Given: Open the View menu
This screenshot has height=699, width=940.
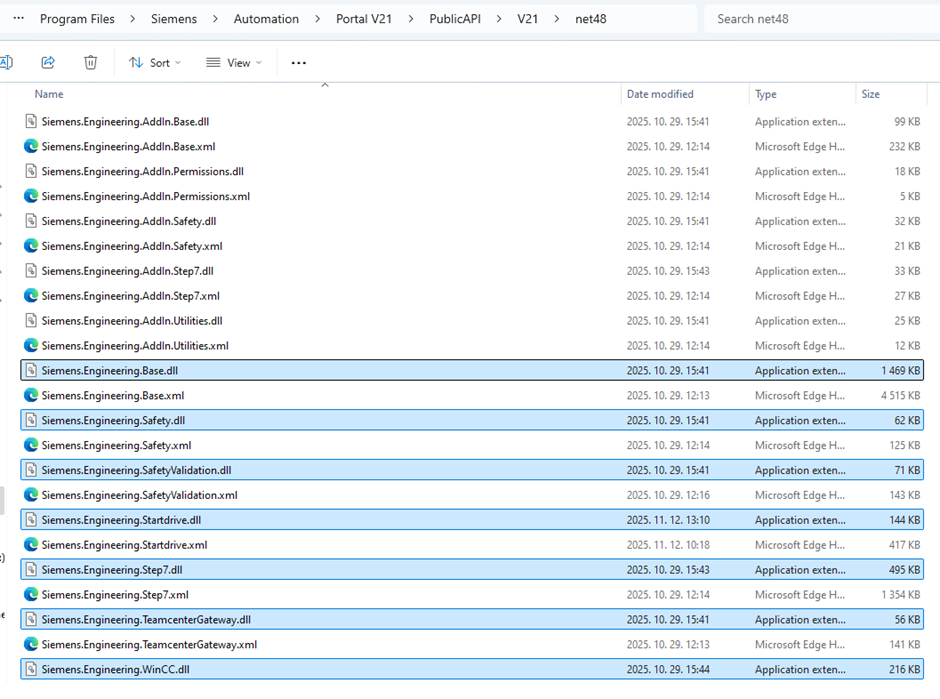Looking at the screenshot, I should [x=233, y=62].
